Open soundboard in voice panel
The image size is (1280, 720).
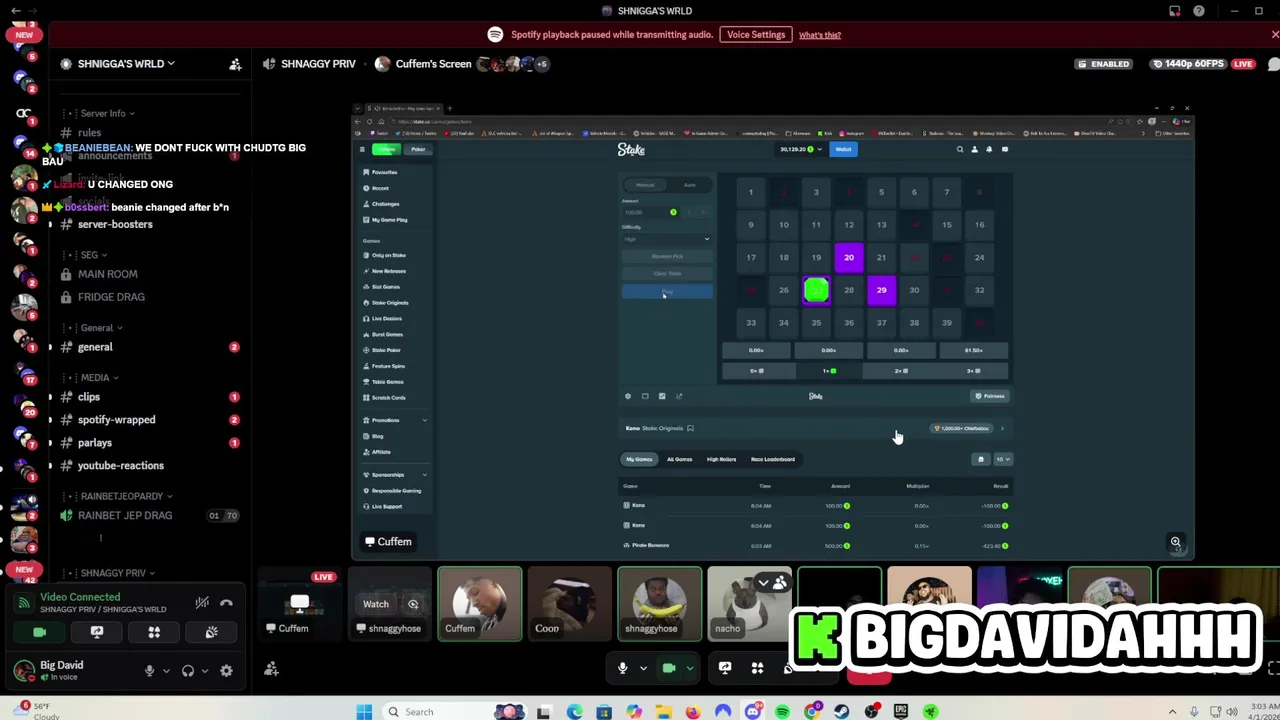point(211,633)
